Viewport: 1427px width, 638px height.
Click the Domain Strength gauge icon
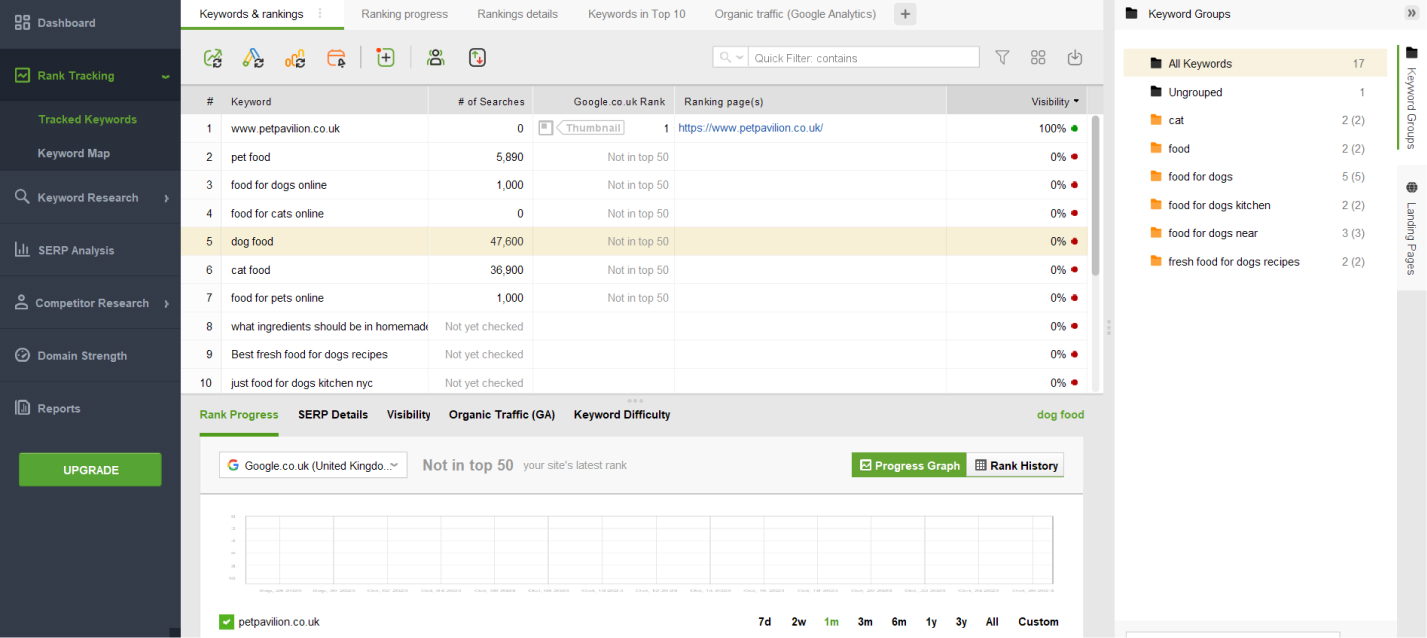click(22, 355)
